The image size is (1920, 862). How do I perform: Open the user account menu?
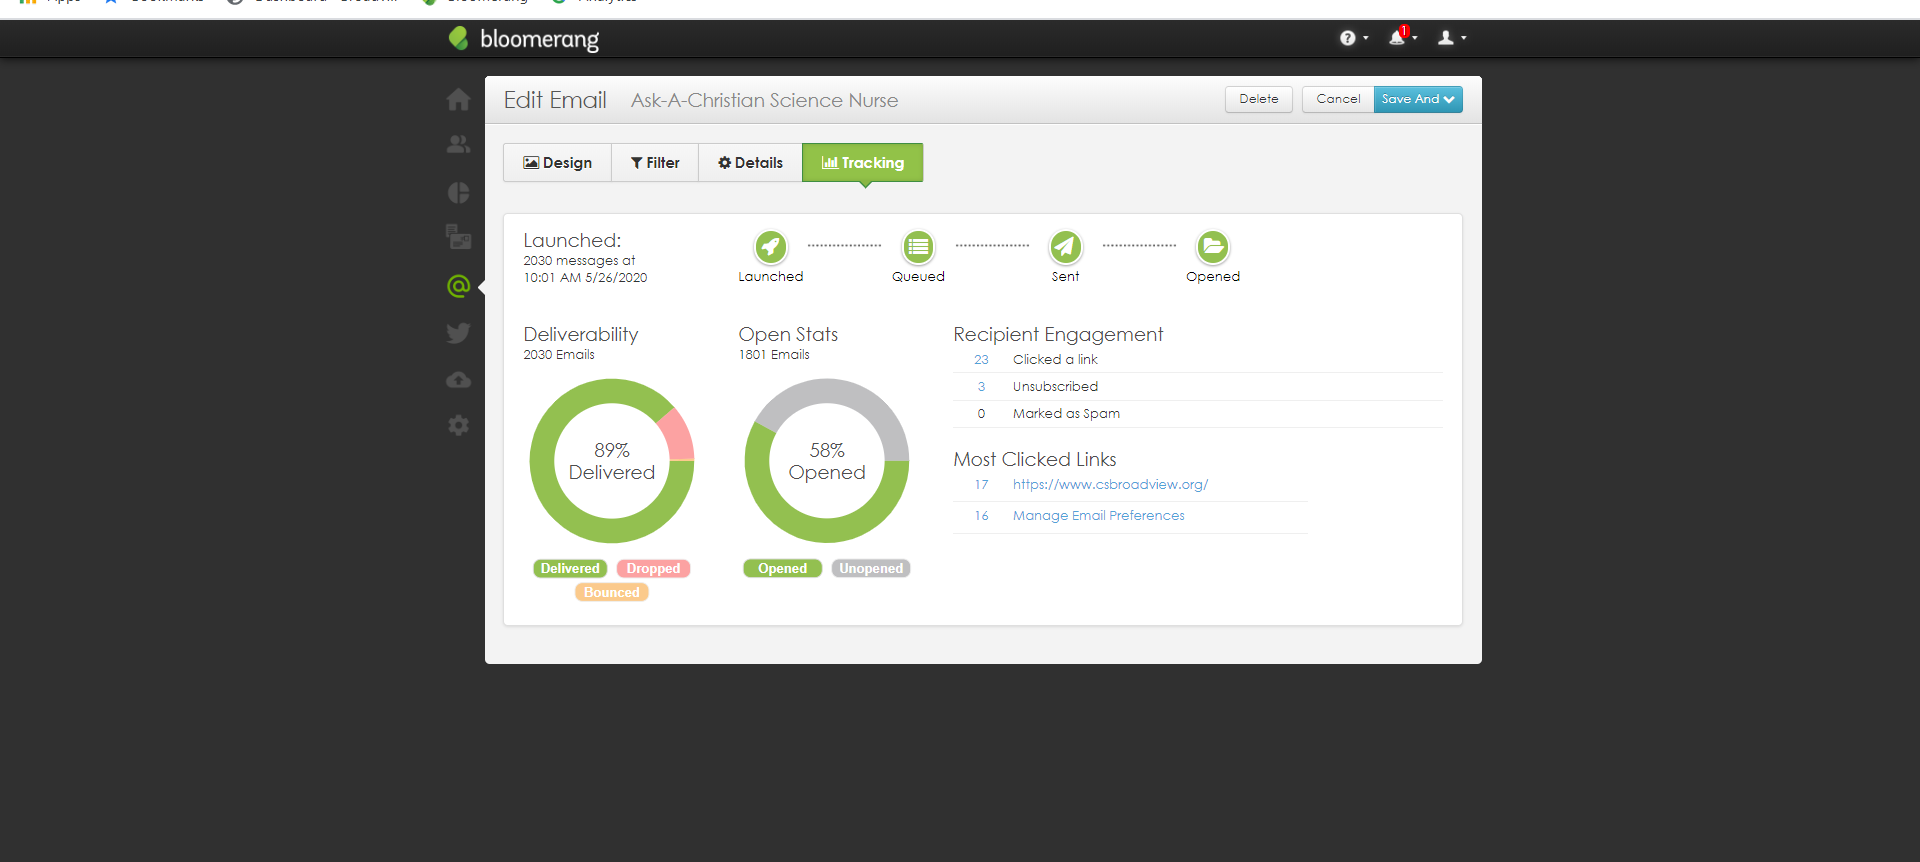(x=1451, y=38)
